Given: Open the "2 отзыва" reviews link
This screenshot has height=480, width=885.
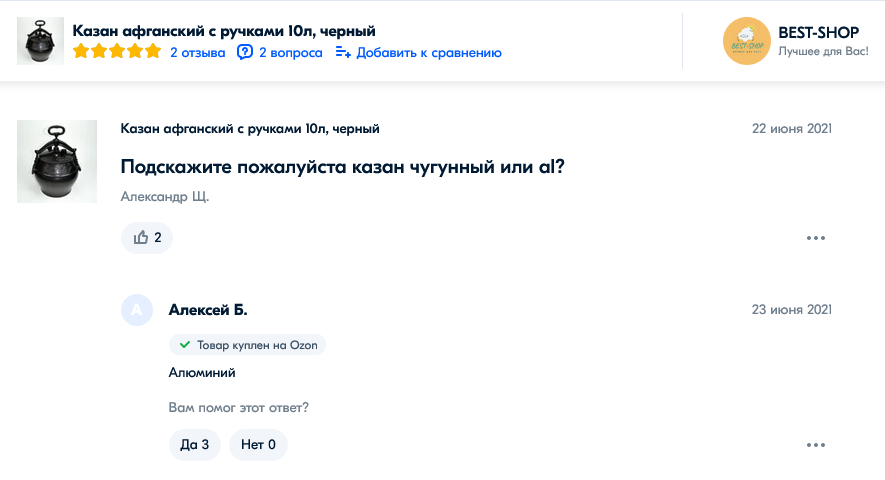Looking at the screenshot, I should [x=197, y=52].
